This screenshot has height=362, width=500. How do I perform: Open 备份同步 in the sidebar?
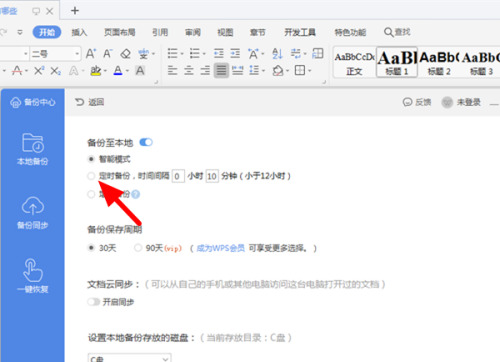33,213
